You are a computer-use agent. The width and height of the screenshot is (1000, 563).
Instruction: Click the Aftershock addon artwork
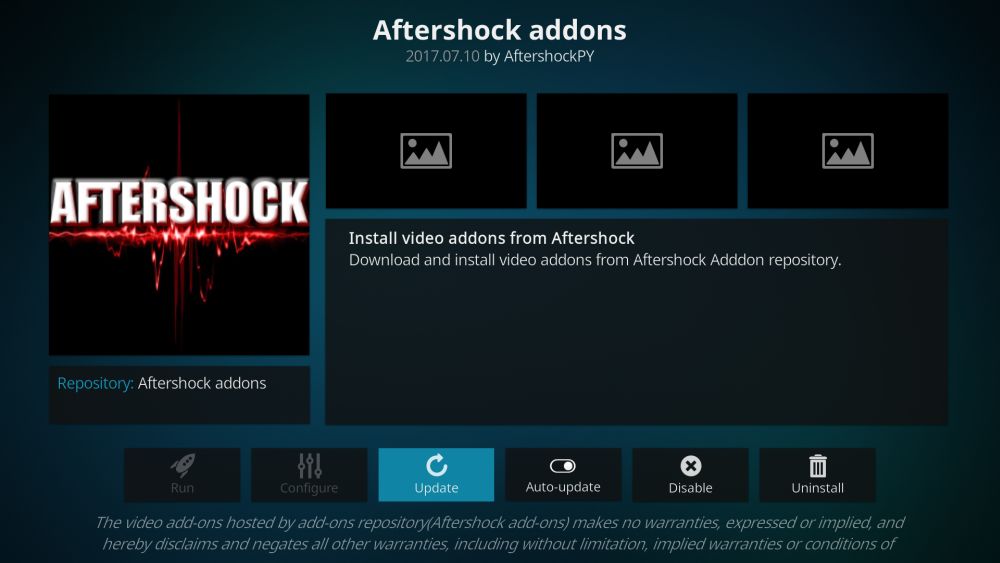tap(179, 224)
